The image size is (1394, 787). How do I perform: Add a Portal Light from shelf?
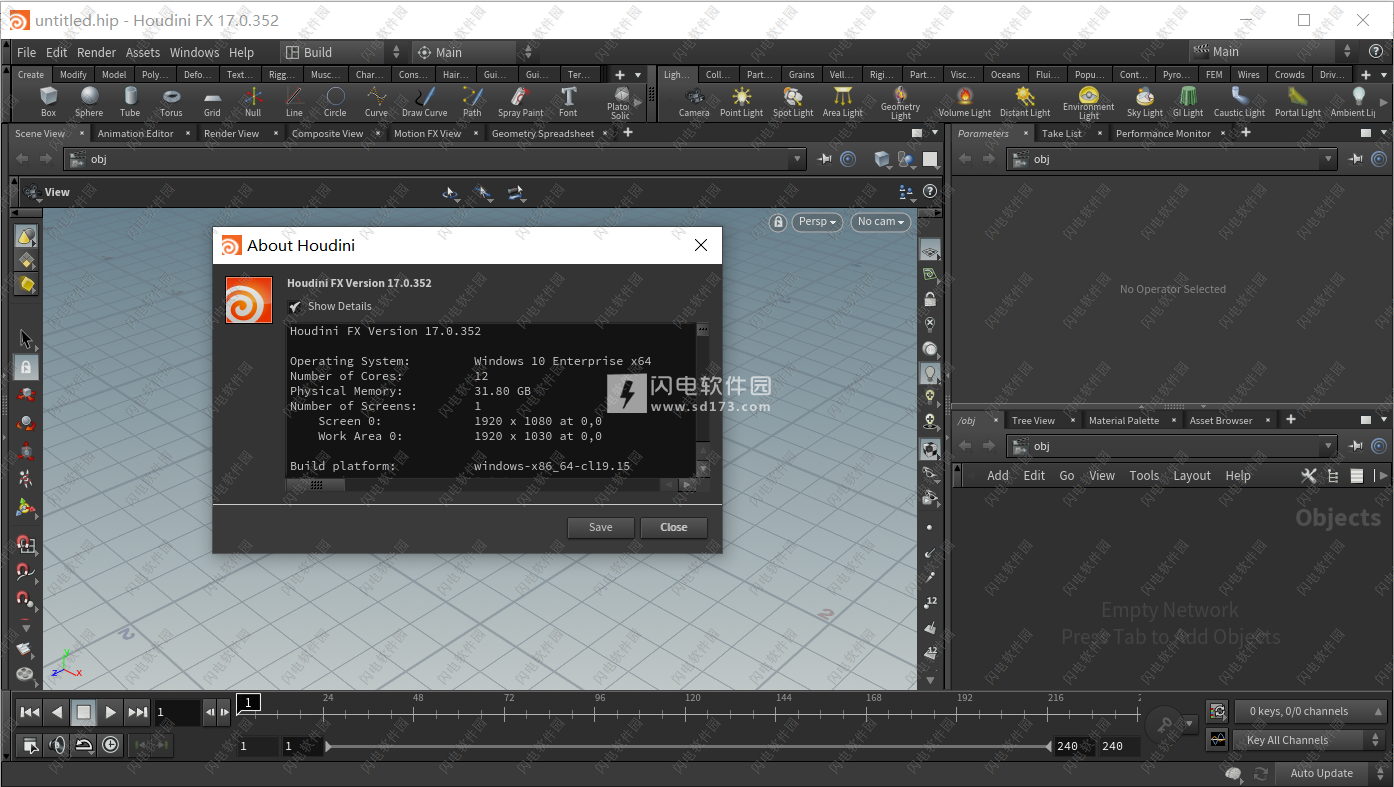tap(1298, 101)
